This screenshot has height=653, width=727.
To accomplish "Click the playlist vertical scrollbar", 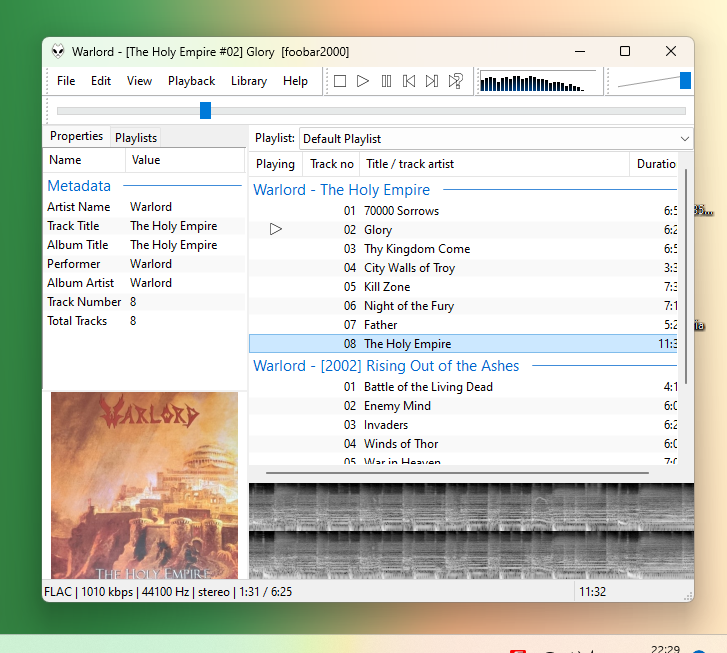I will 686,276.
